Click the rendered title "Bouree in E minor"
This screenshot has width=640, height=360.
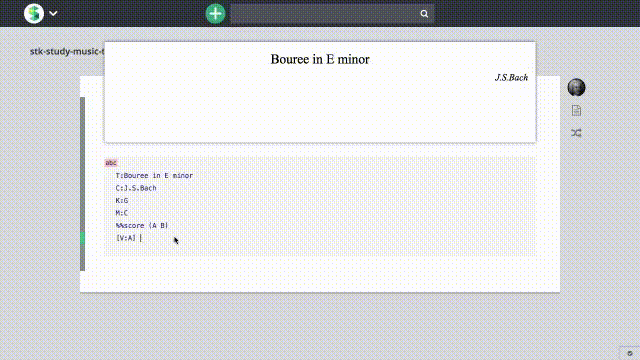(x=320, y=59)
